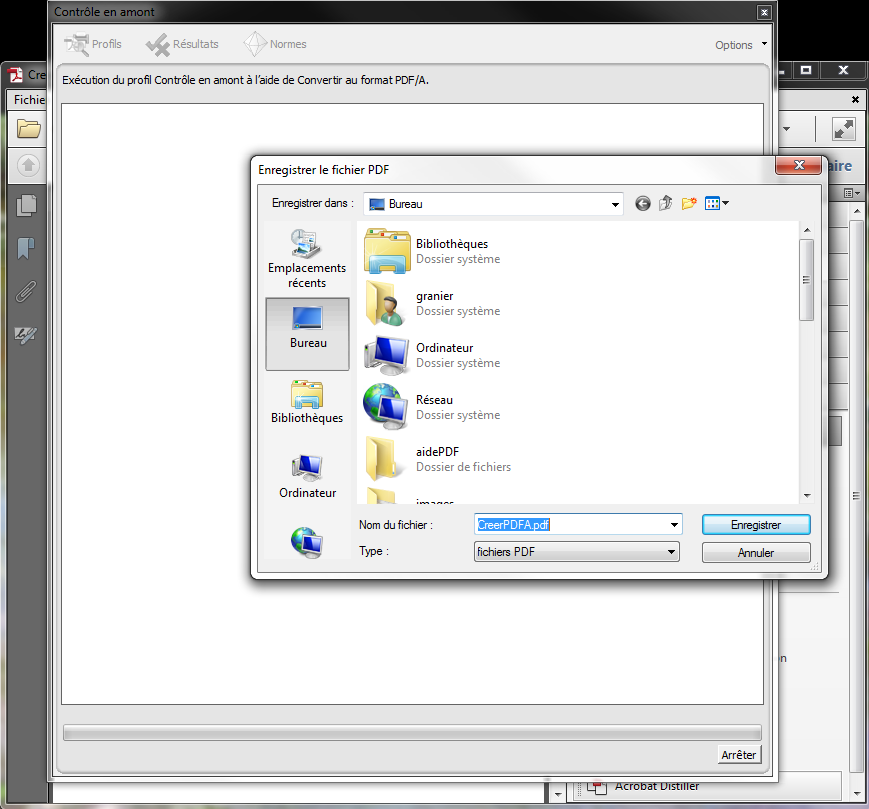This screenshot has height=809, width=869.
Task: Select Ordinateur in the places bar
Action: (307, 477)
